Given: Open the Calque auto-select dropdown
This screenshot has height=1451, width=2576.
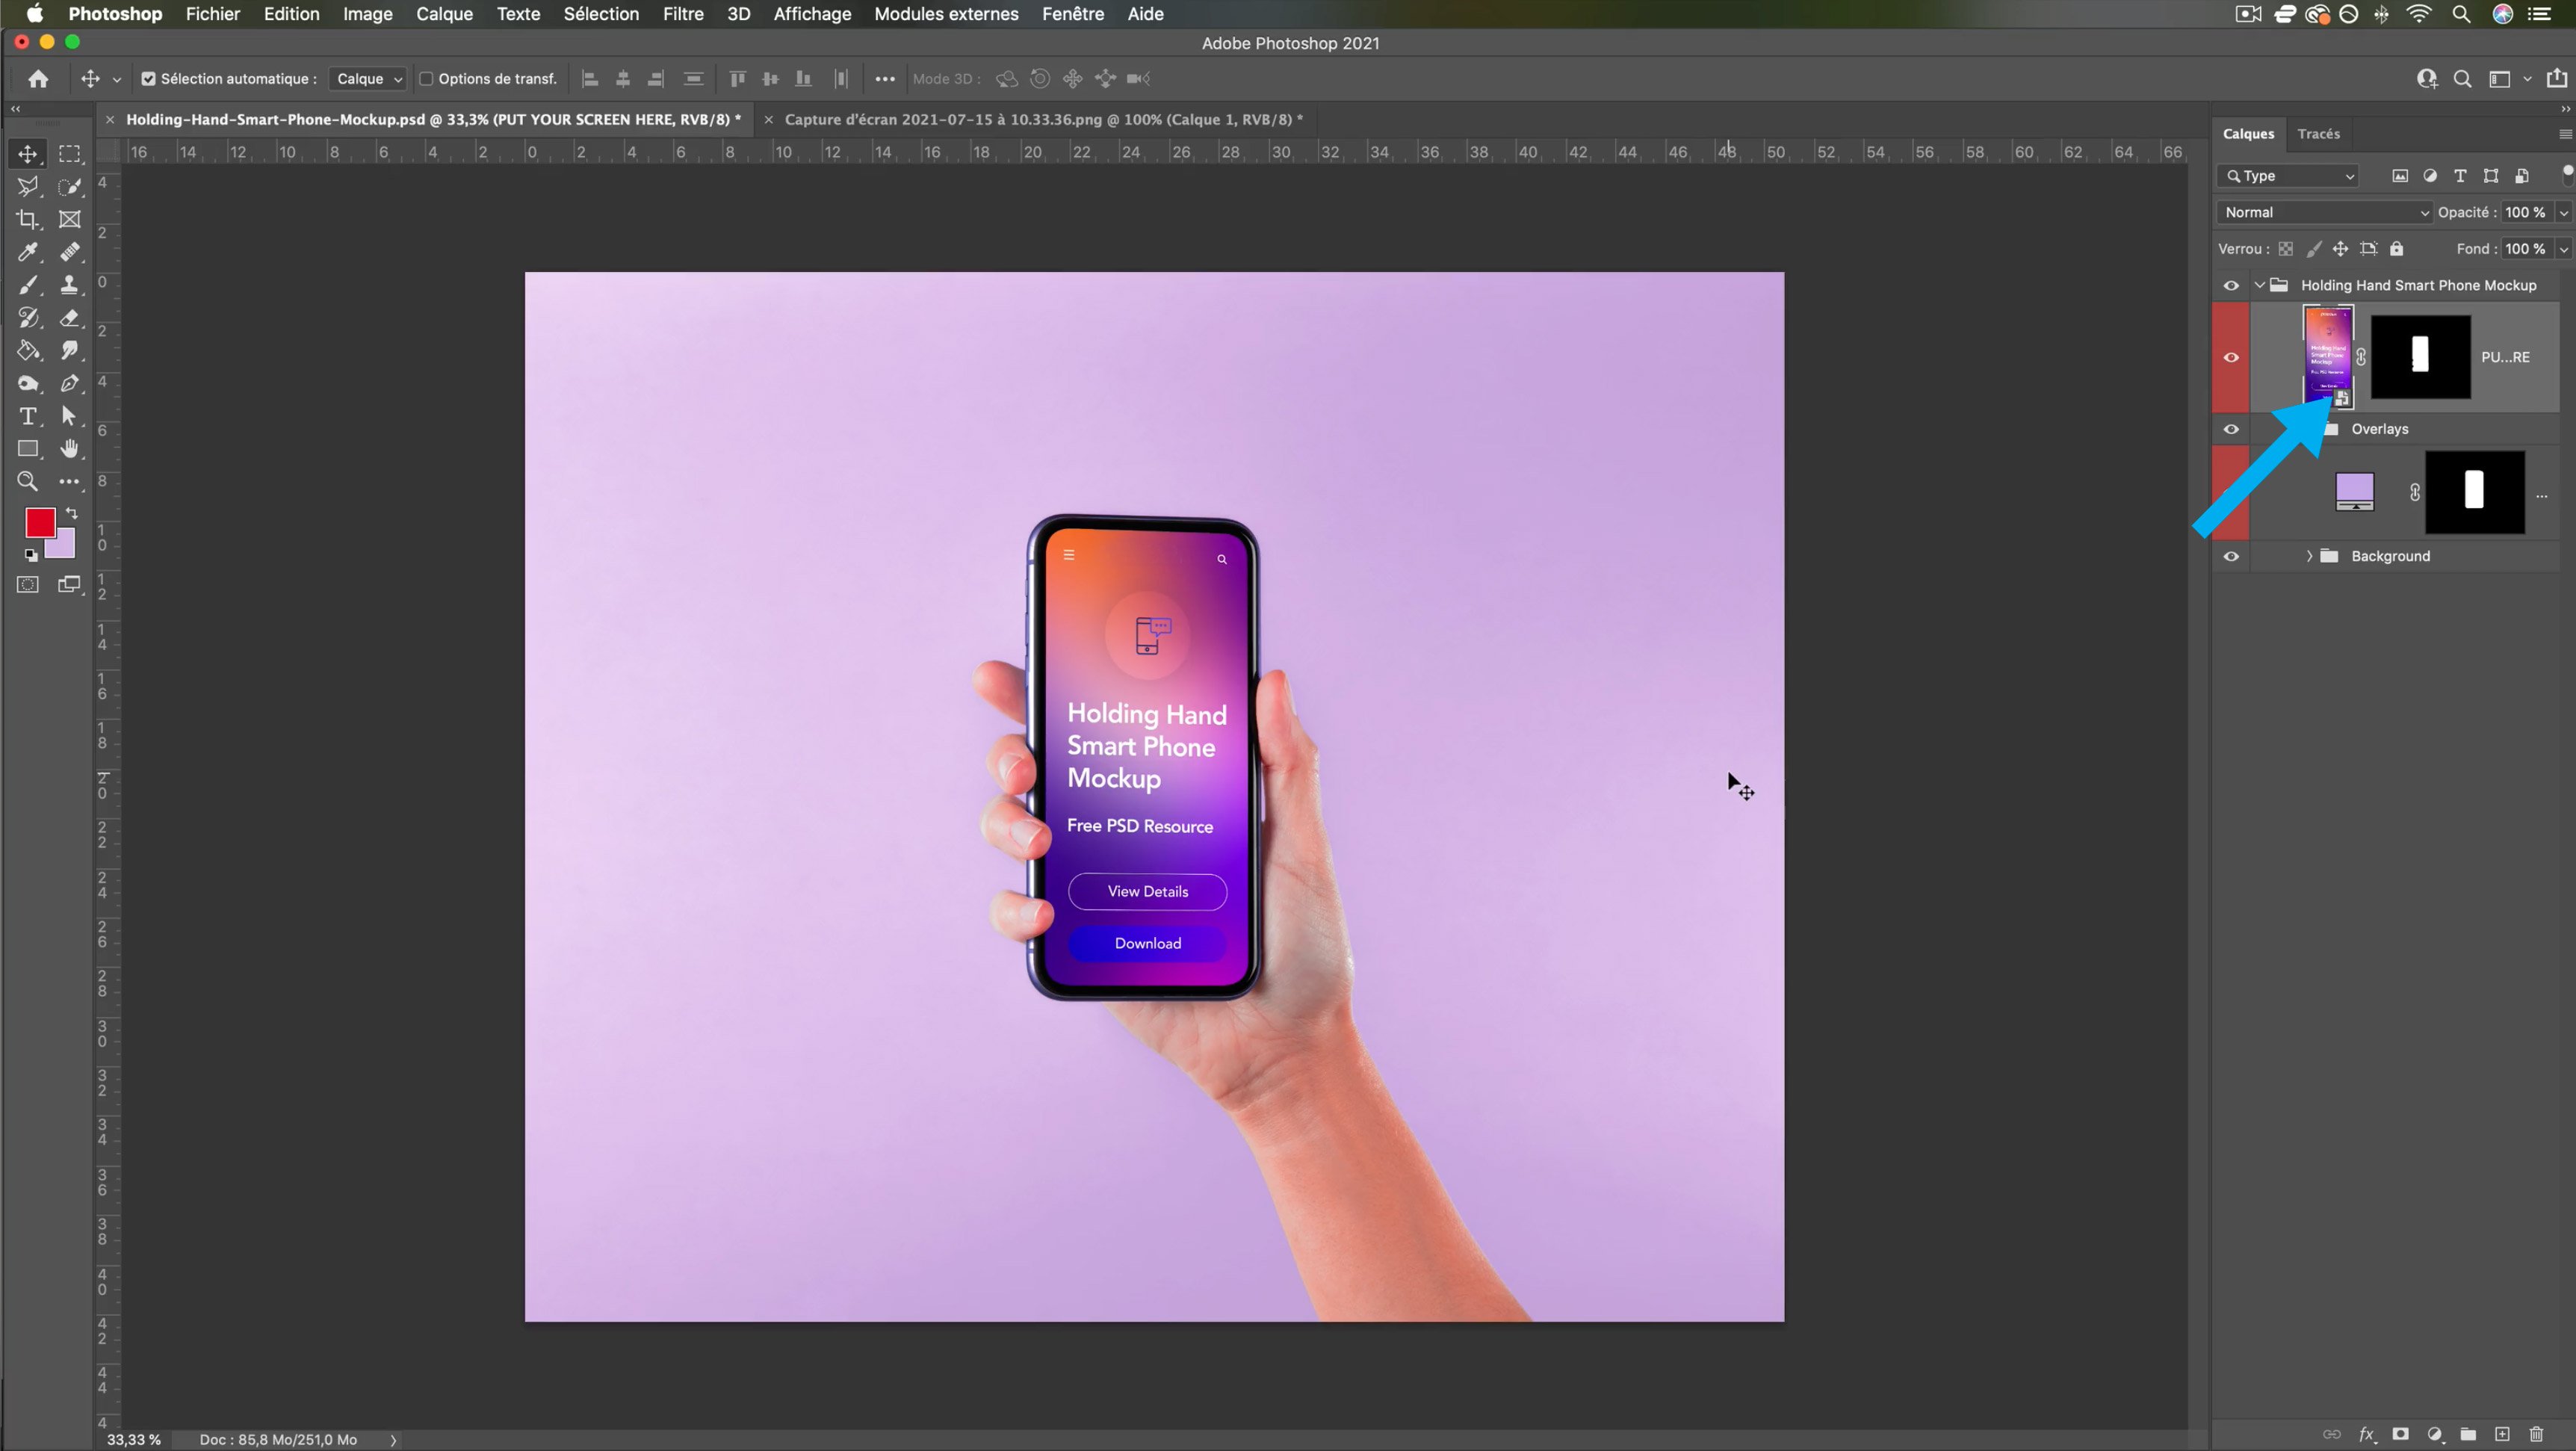Looking at the screenshot, I should tap(367, 79).
